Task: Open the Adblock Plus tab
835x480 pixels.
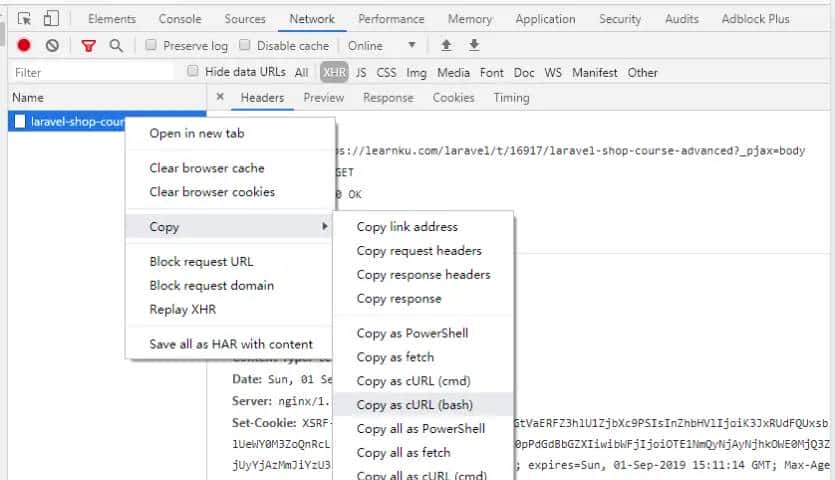Action: tap(756, 19)
